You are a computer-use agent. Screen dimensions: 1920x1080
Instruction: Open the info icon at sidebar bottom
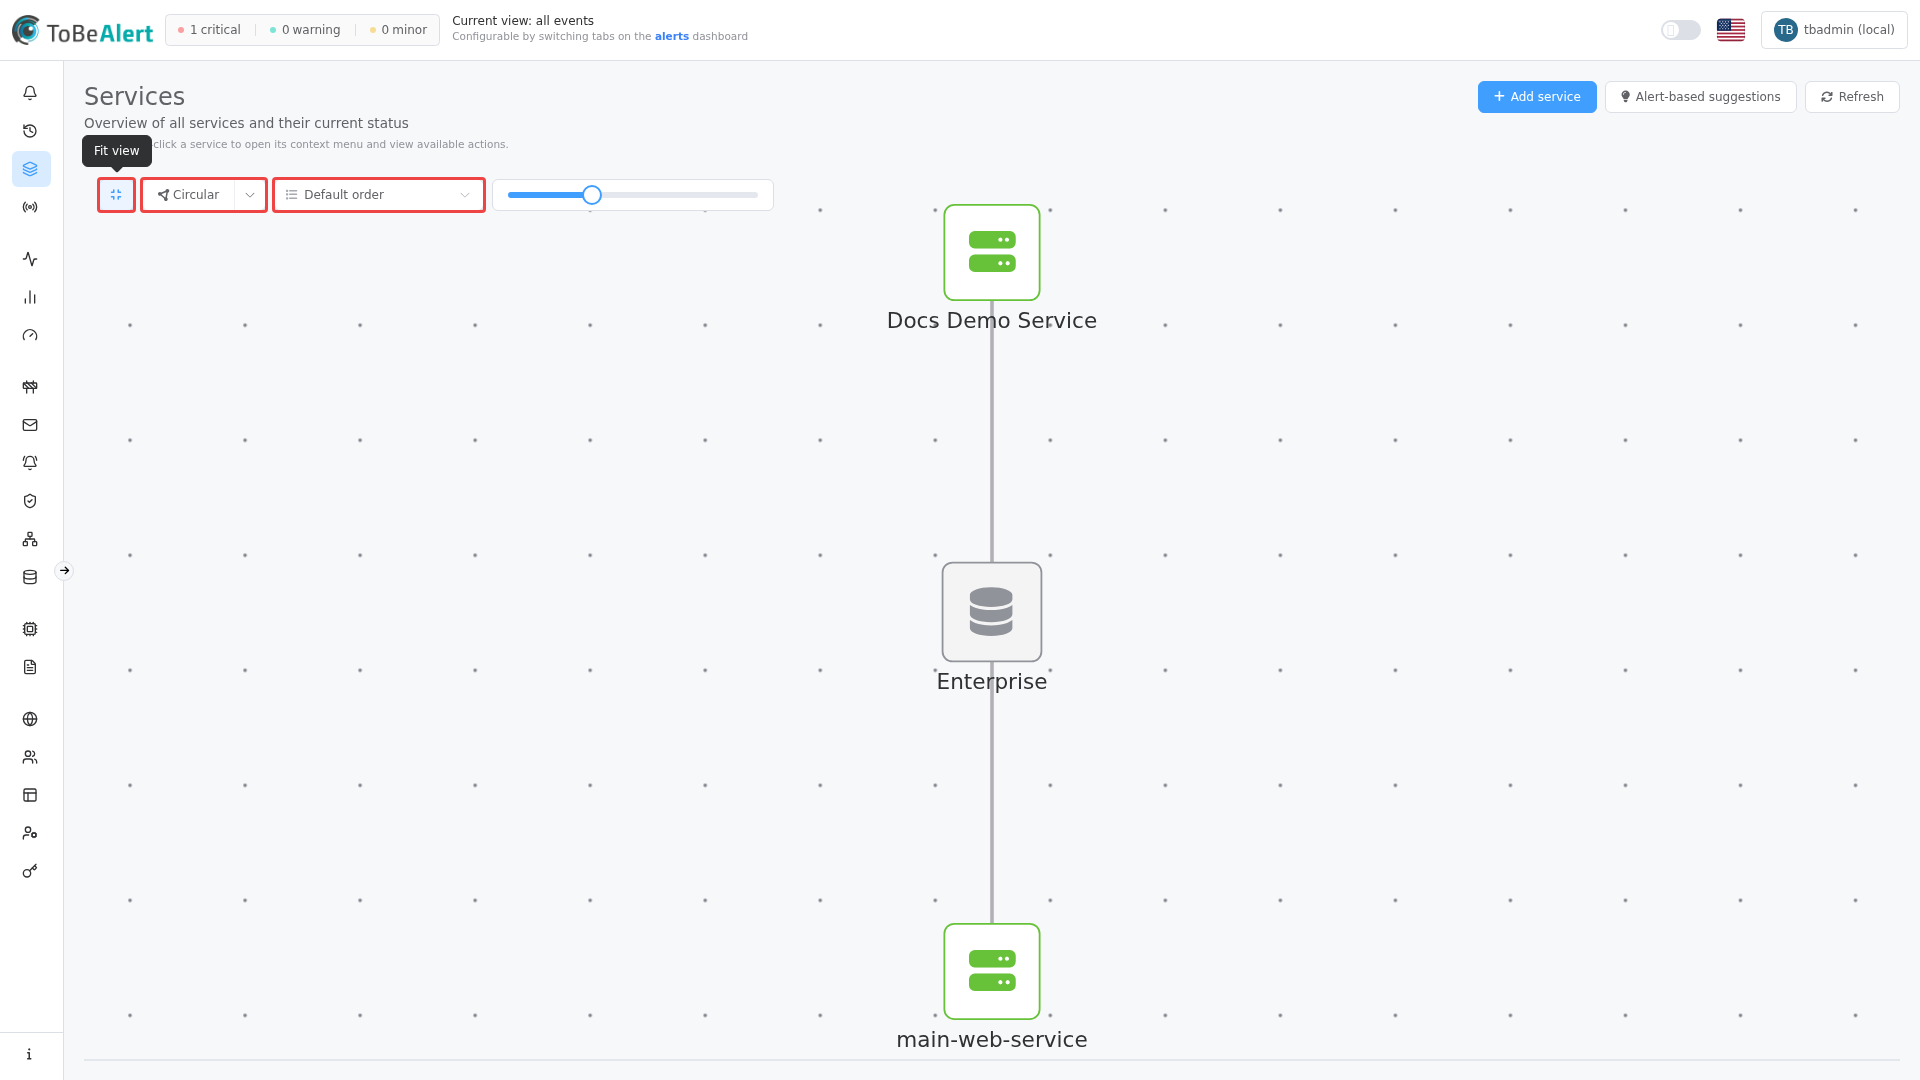[30, 1054]
